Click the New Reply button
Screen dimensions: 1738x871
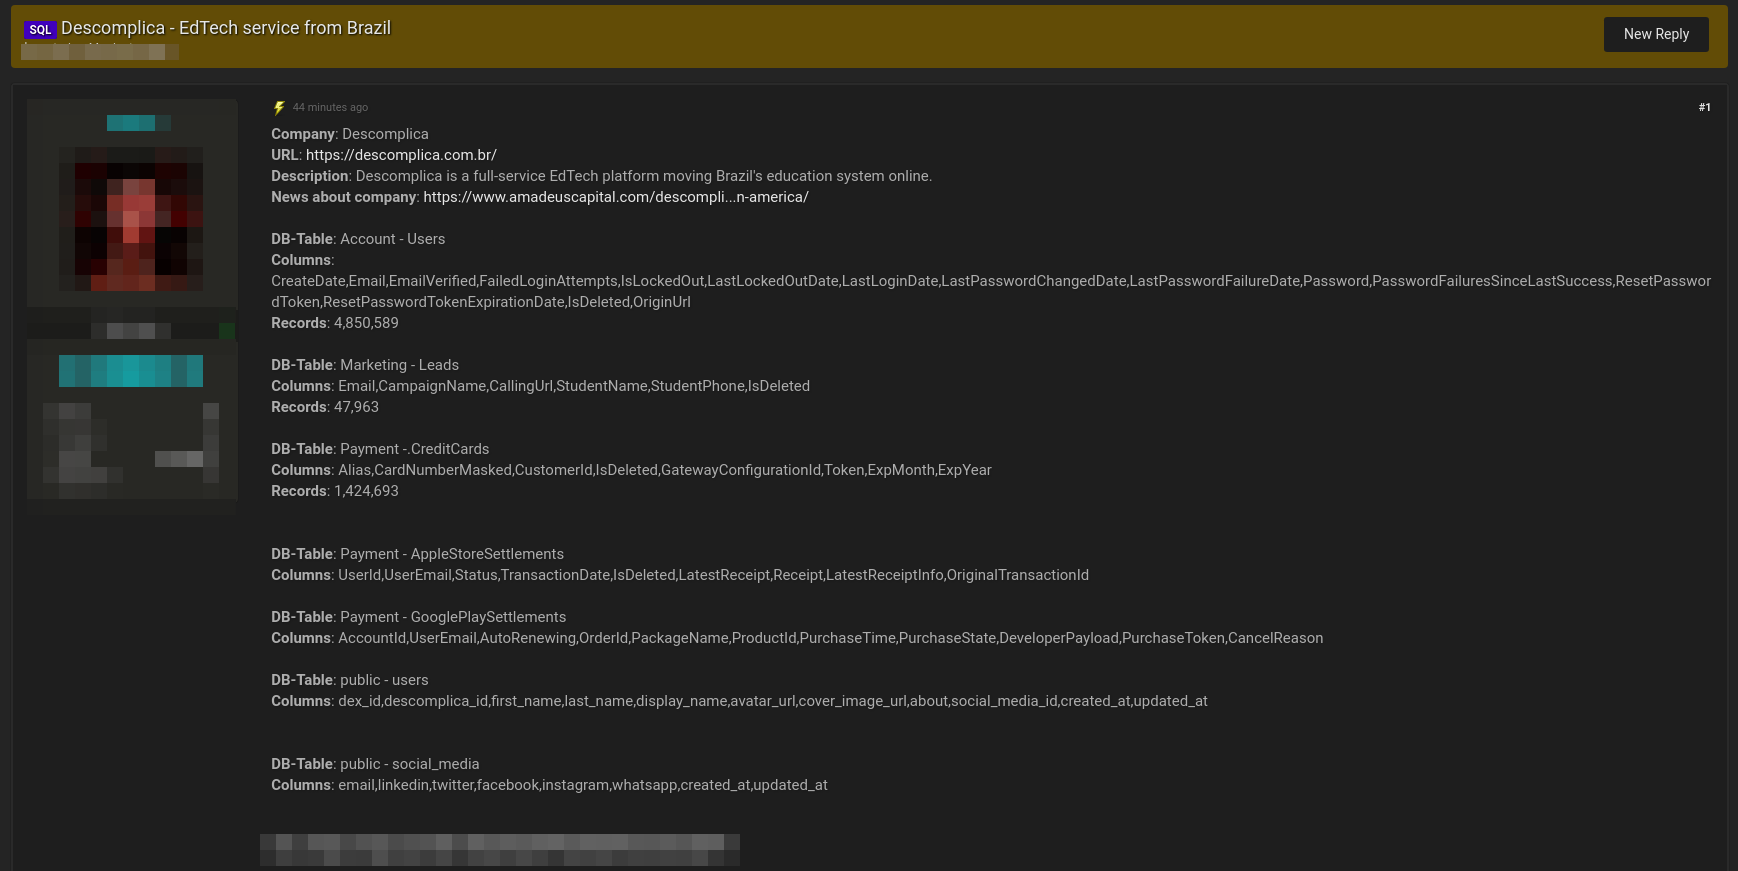1655,34
